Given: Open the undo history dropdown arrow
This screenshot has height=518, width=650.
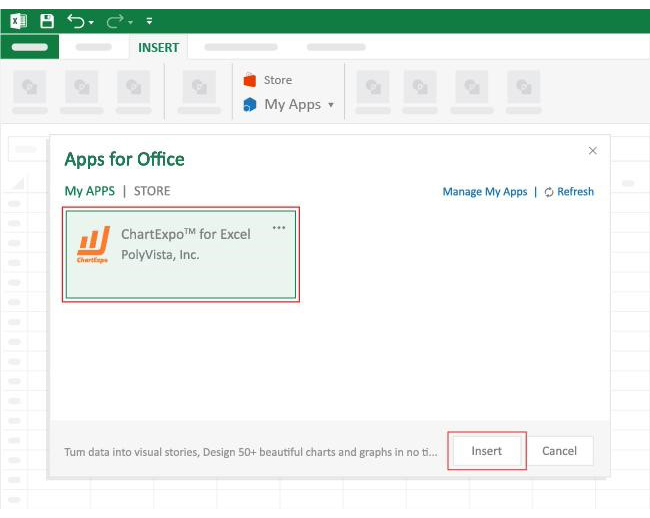Looking at the screenshot, I should [91, 22].
